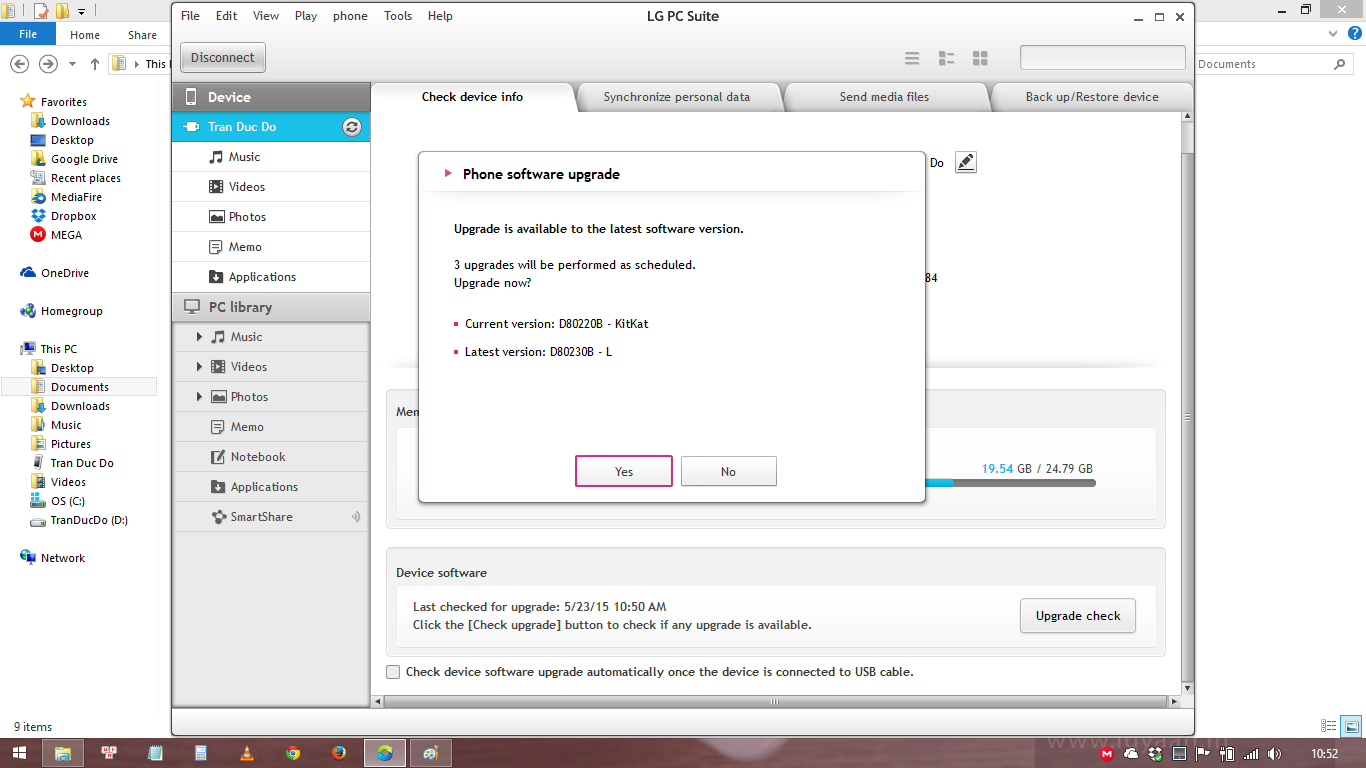Open Paint icon in the taskbar

pyautogui.click(x=431, y=753)
